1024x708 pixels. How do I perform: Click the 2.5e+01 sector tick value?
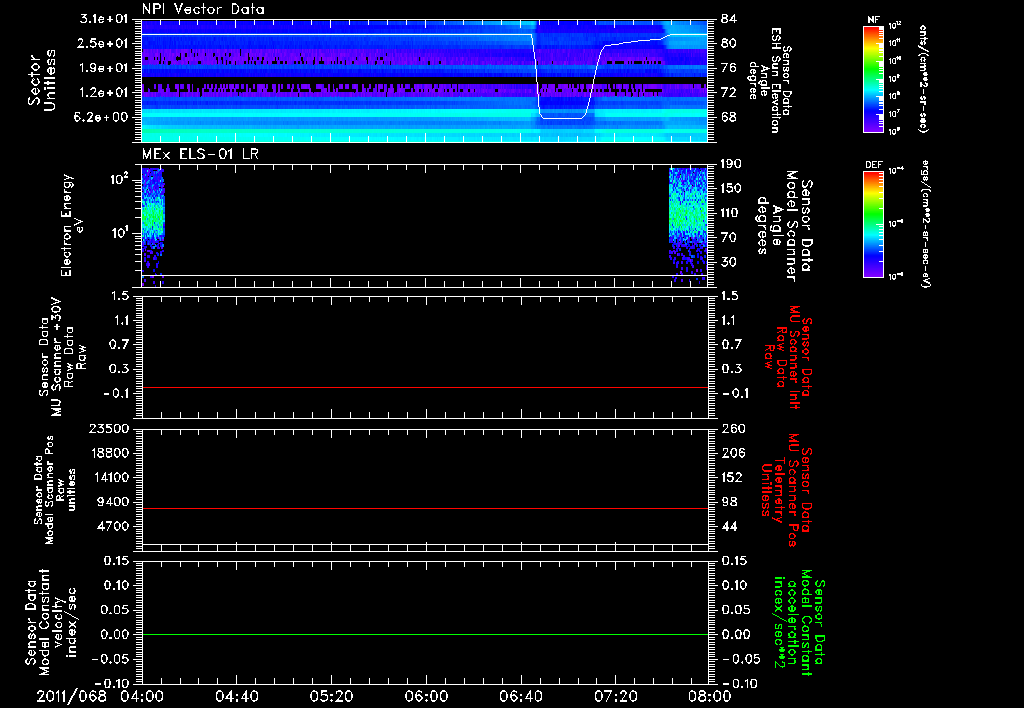[104, 43]
